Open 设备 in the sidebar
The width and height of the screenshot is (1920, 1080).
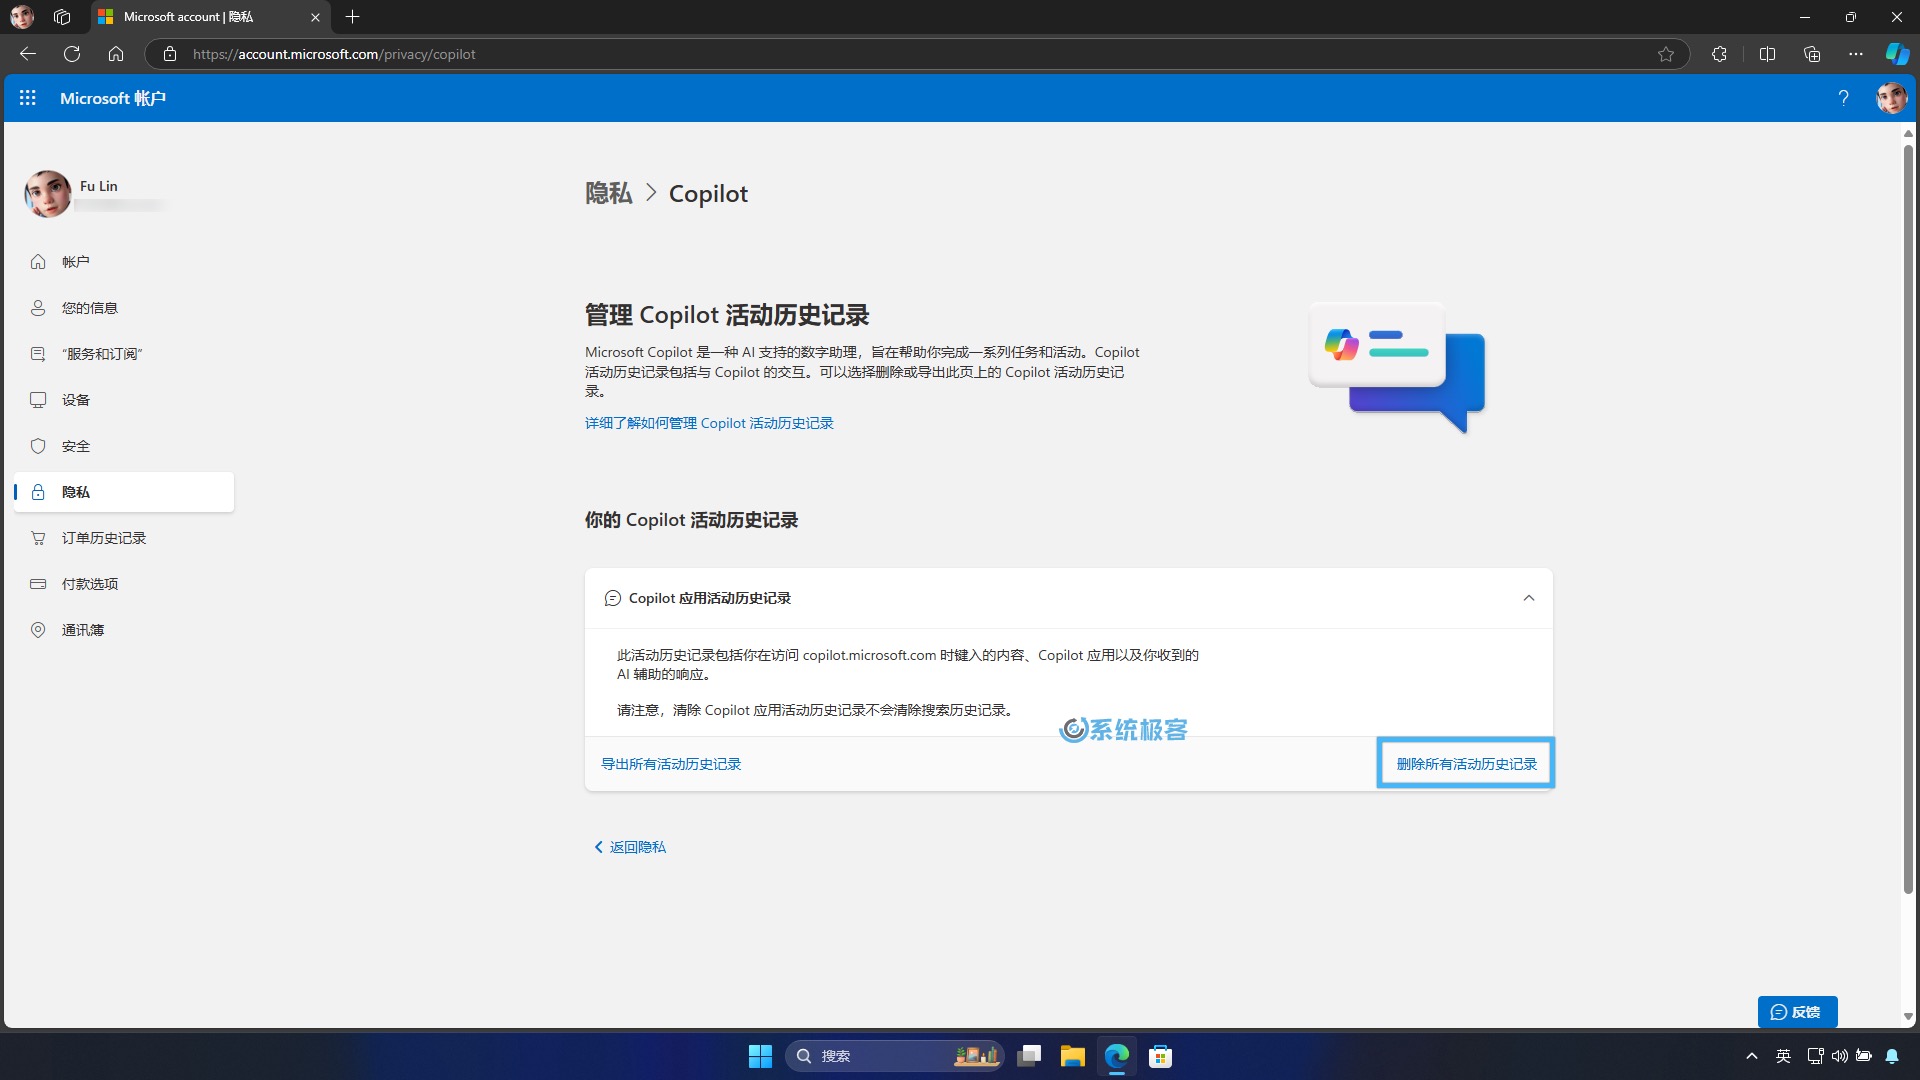click(x=124, y=400)
